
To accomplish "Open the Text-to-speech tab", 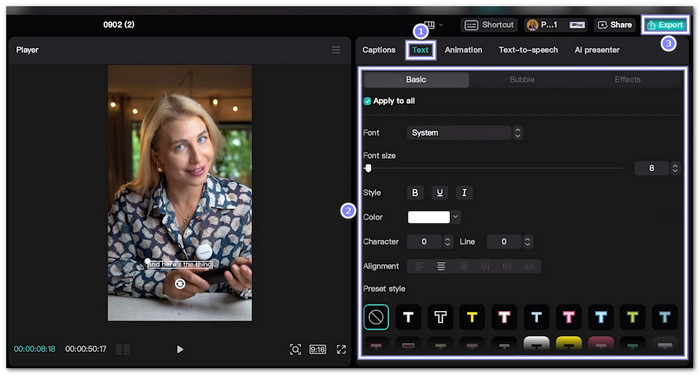I will tap(528, 50).
